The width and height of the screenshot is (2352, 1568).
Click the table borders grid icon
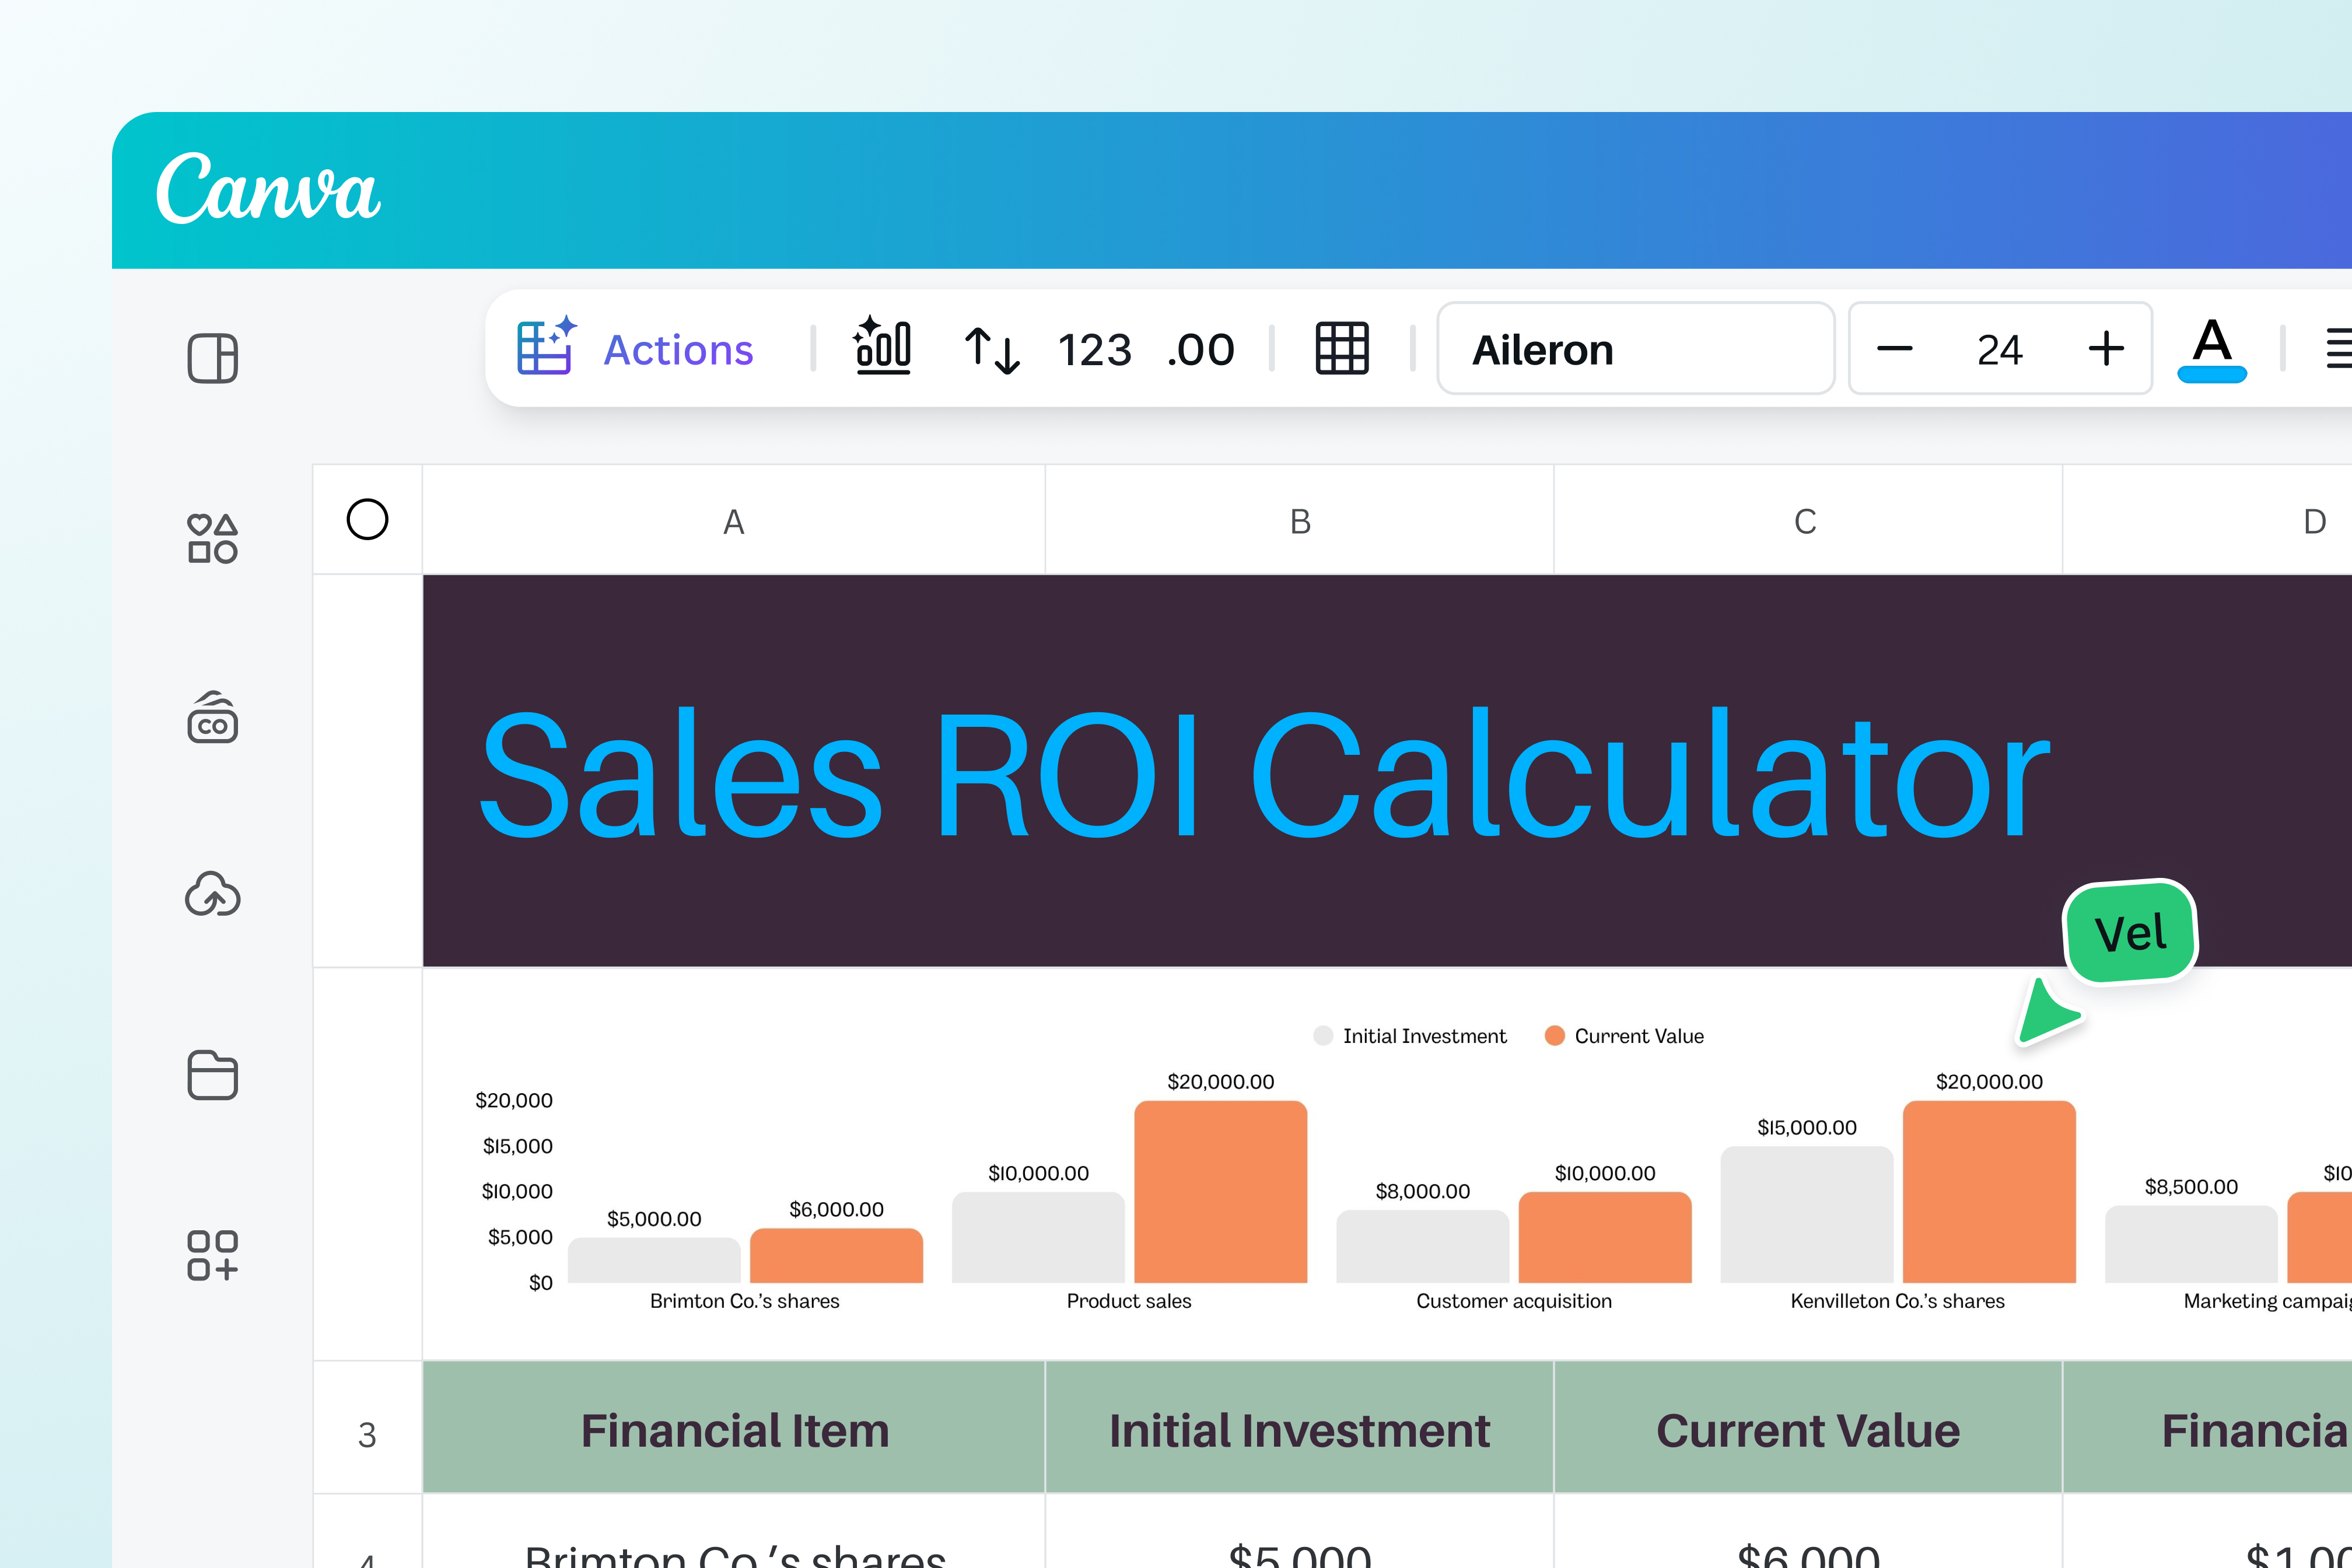click(x=1342, y=348)
